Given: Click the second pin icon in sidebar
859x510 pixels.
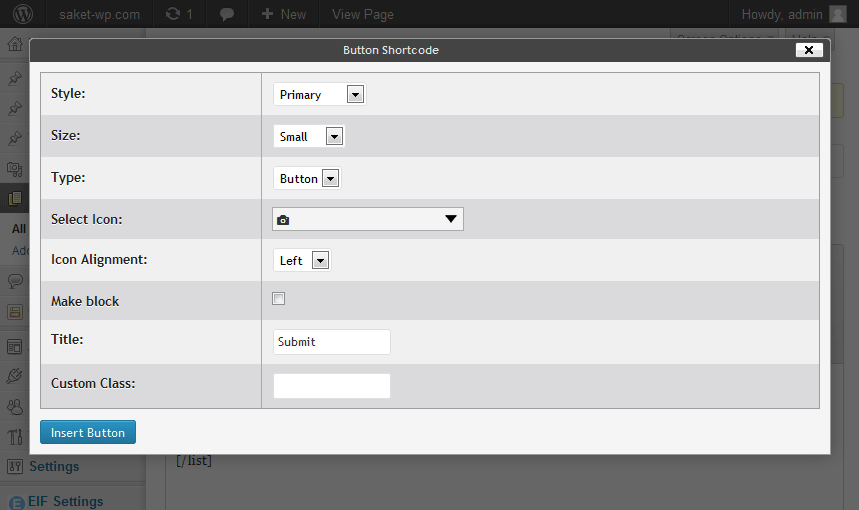Looking at the screenshot, I should [15, 108].
